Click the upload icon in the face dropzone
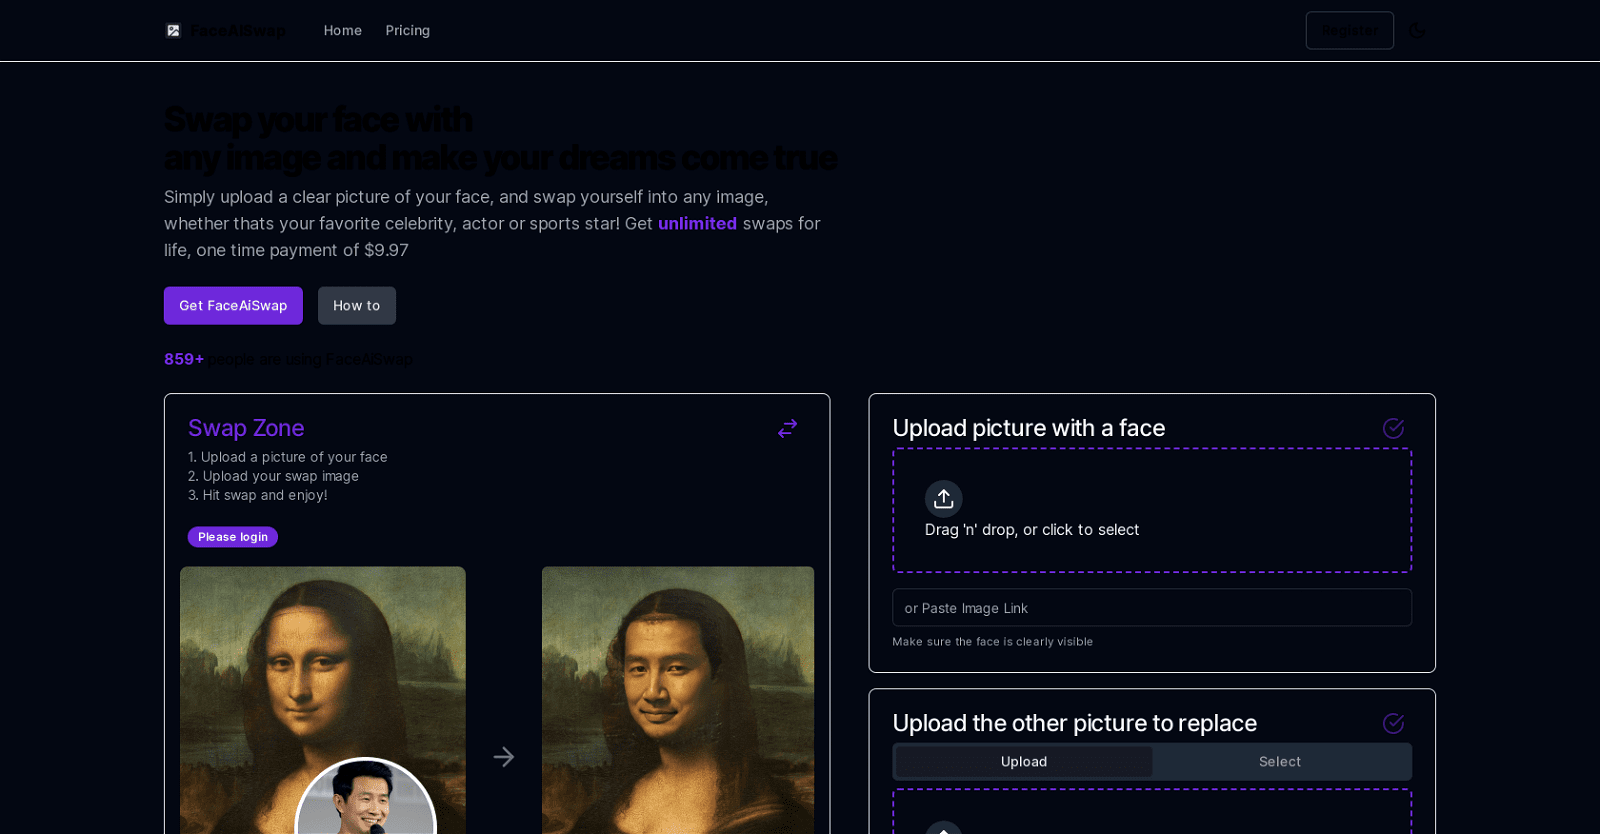This screenshot has height=834, width=1600. (943, 499)
